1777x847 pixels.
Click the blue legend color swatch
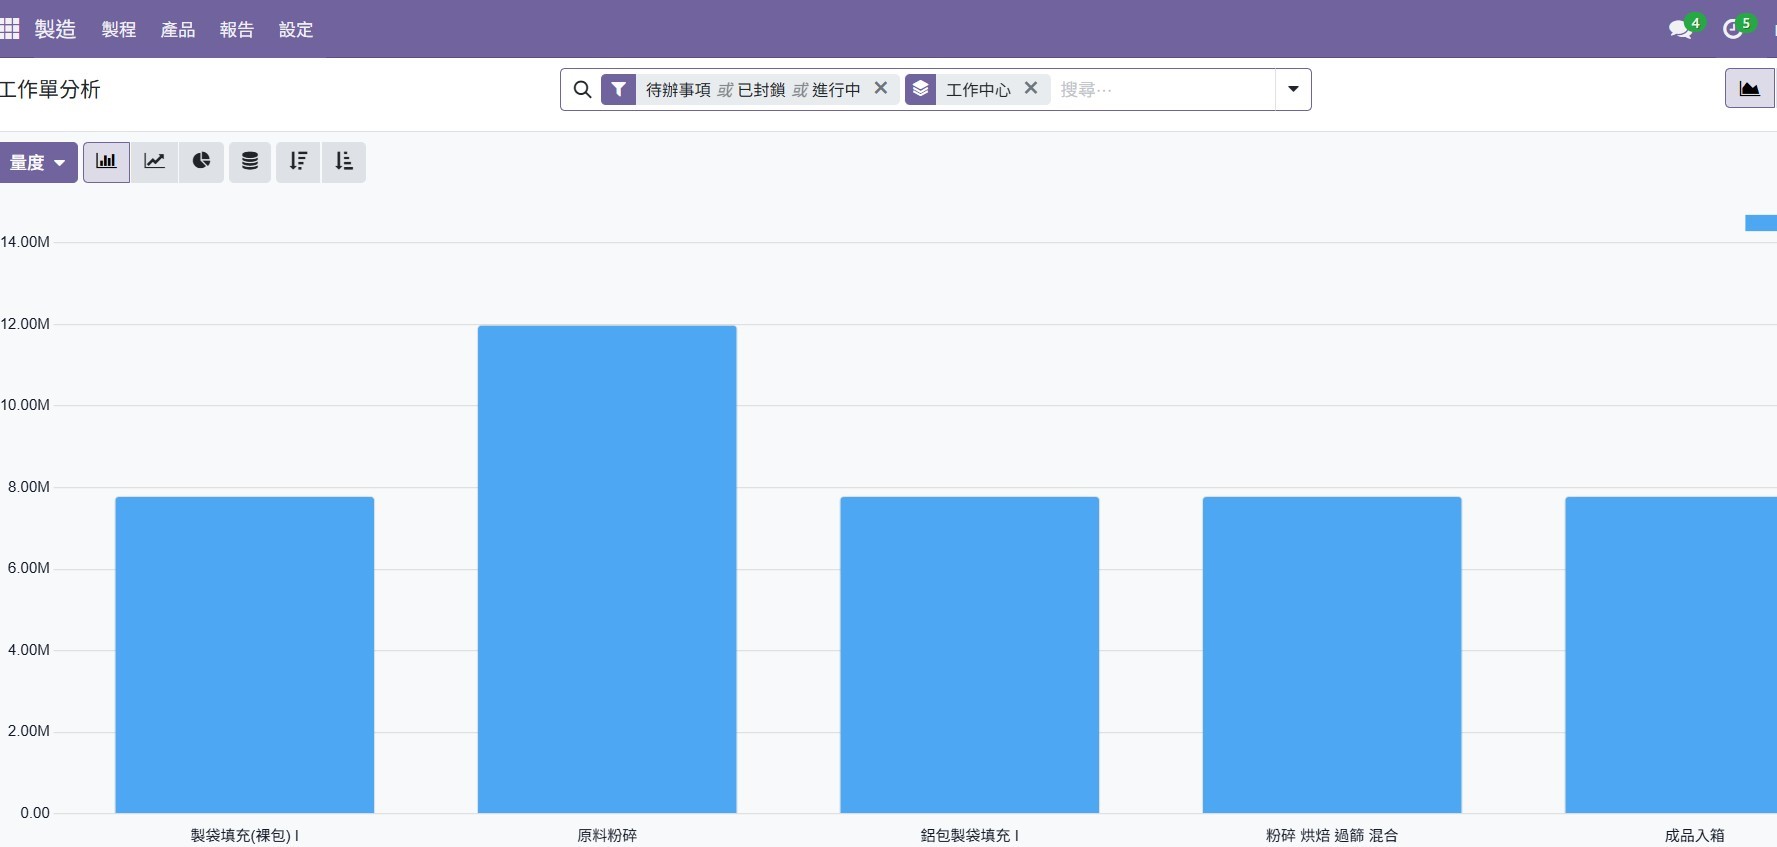point(1761,223)
